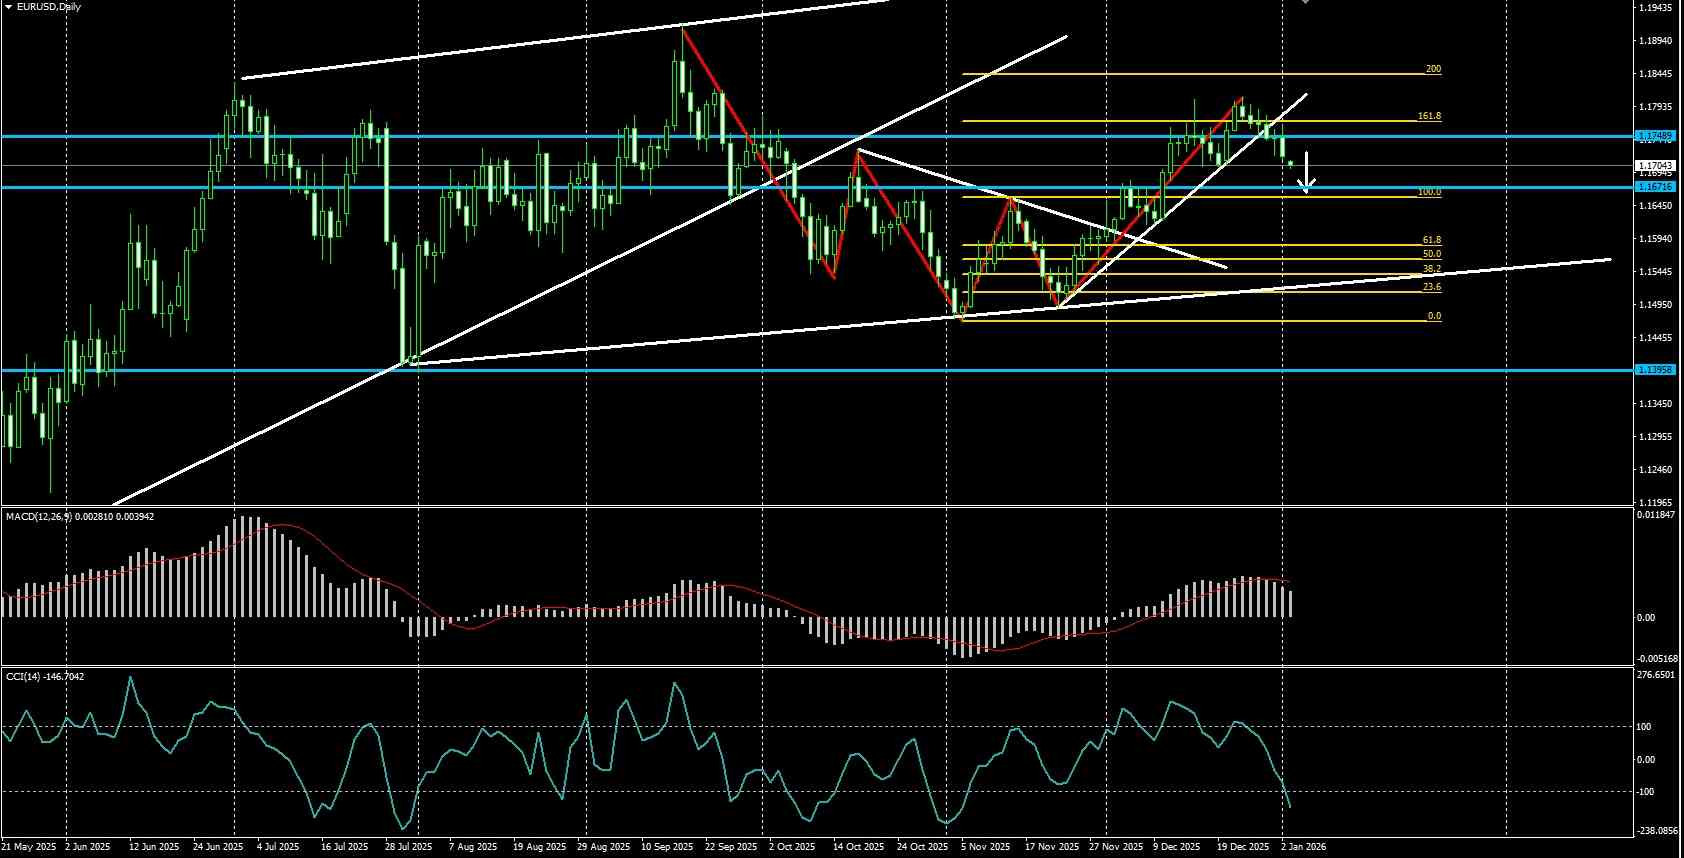Click the Fibonacci 61.8 level label
Image resolution: width=1684 pixels, height=858 pixels.
pos(1432,241)
